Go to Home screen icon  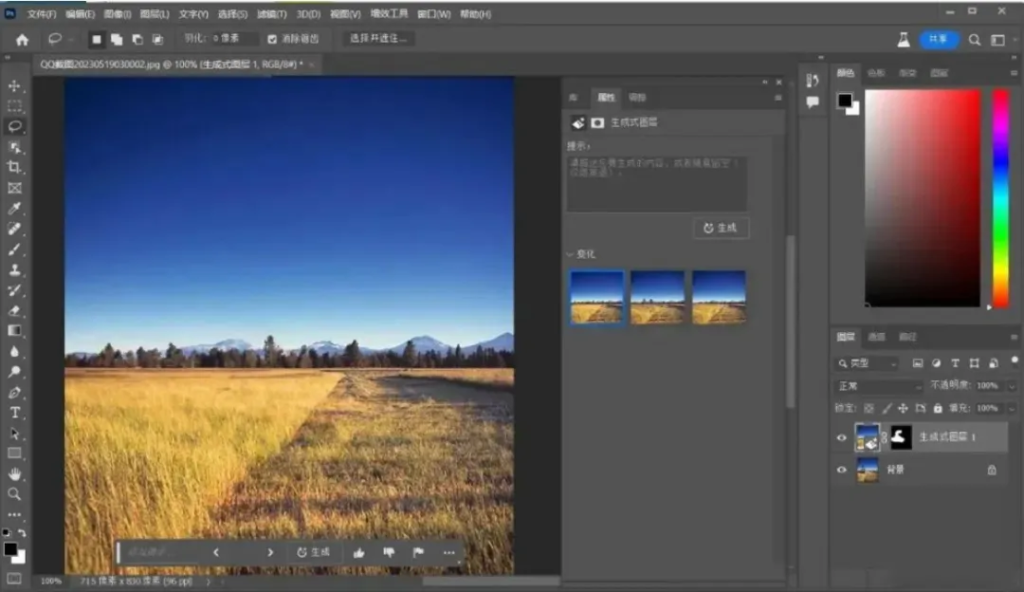coord(22,40)
